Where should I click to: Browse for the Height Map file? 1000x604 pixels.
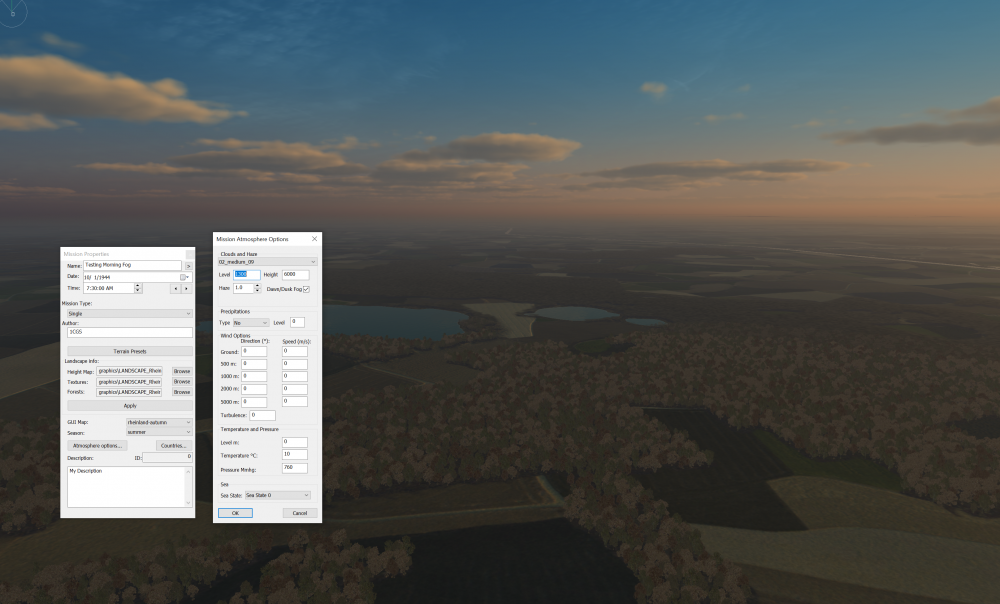click(x=182, y=371)
